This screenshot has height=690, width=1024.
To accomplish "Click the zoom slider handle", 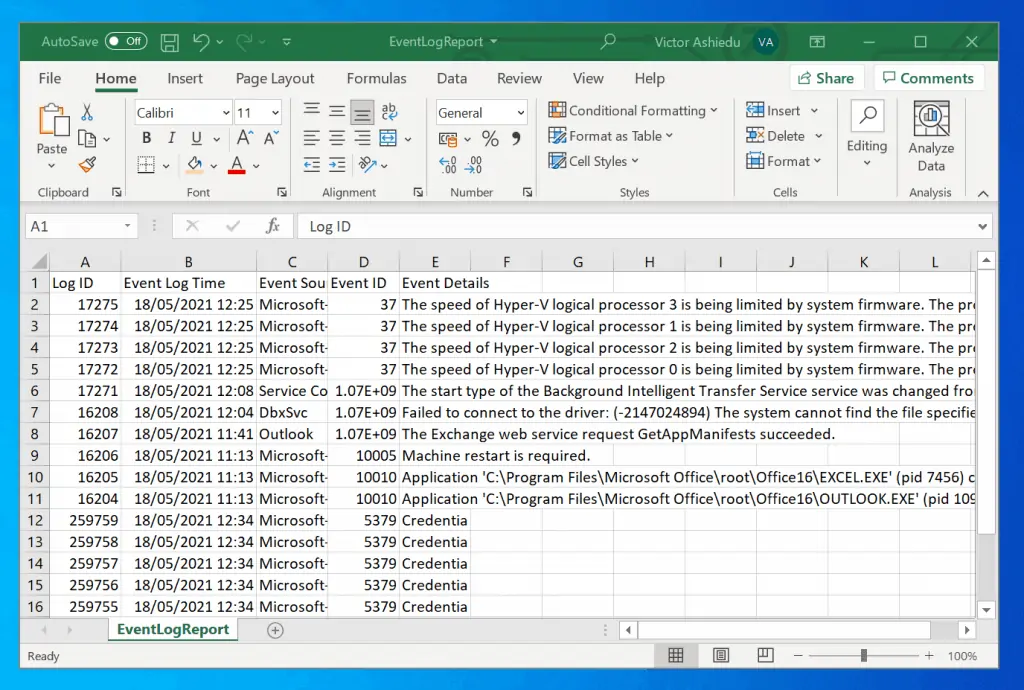I will pyautogui.click(x=863, y=656).
